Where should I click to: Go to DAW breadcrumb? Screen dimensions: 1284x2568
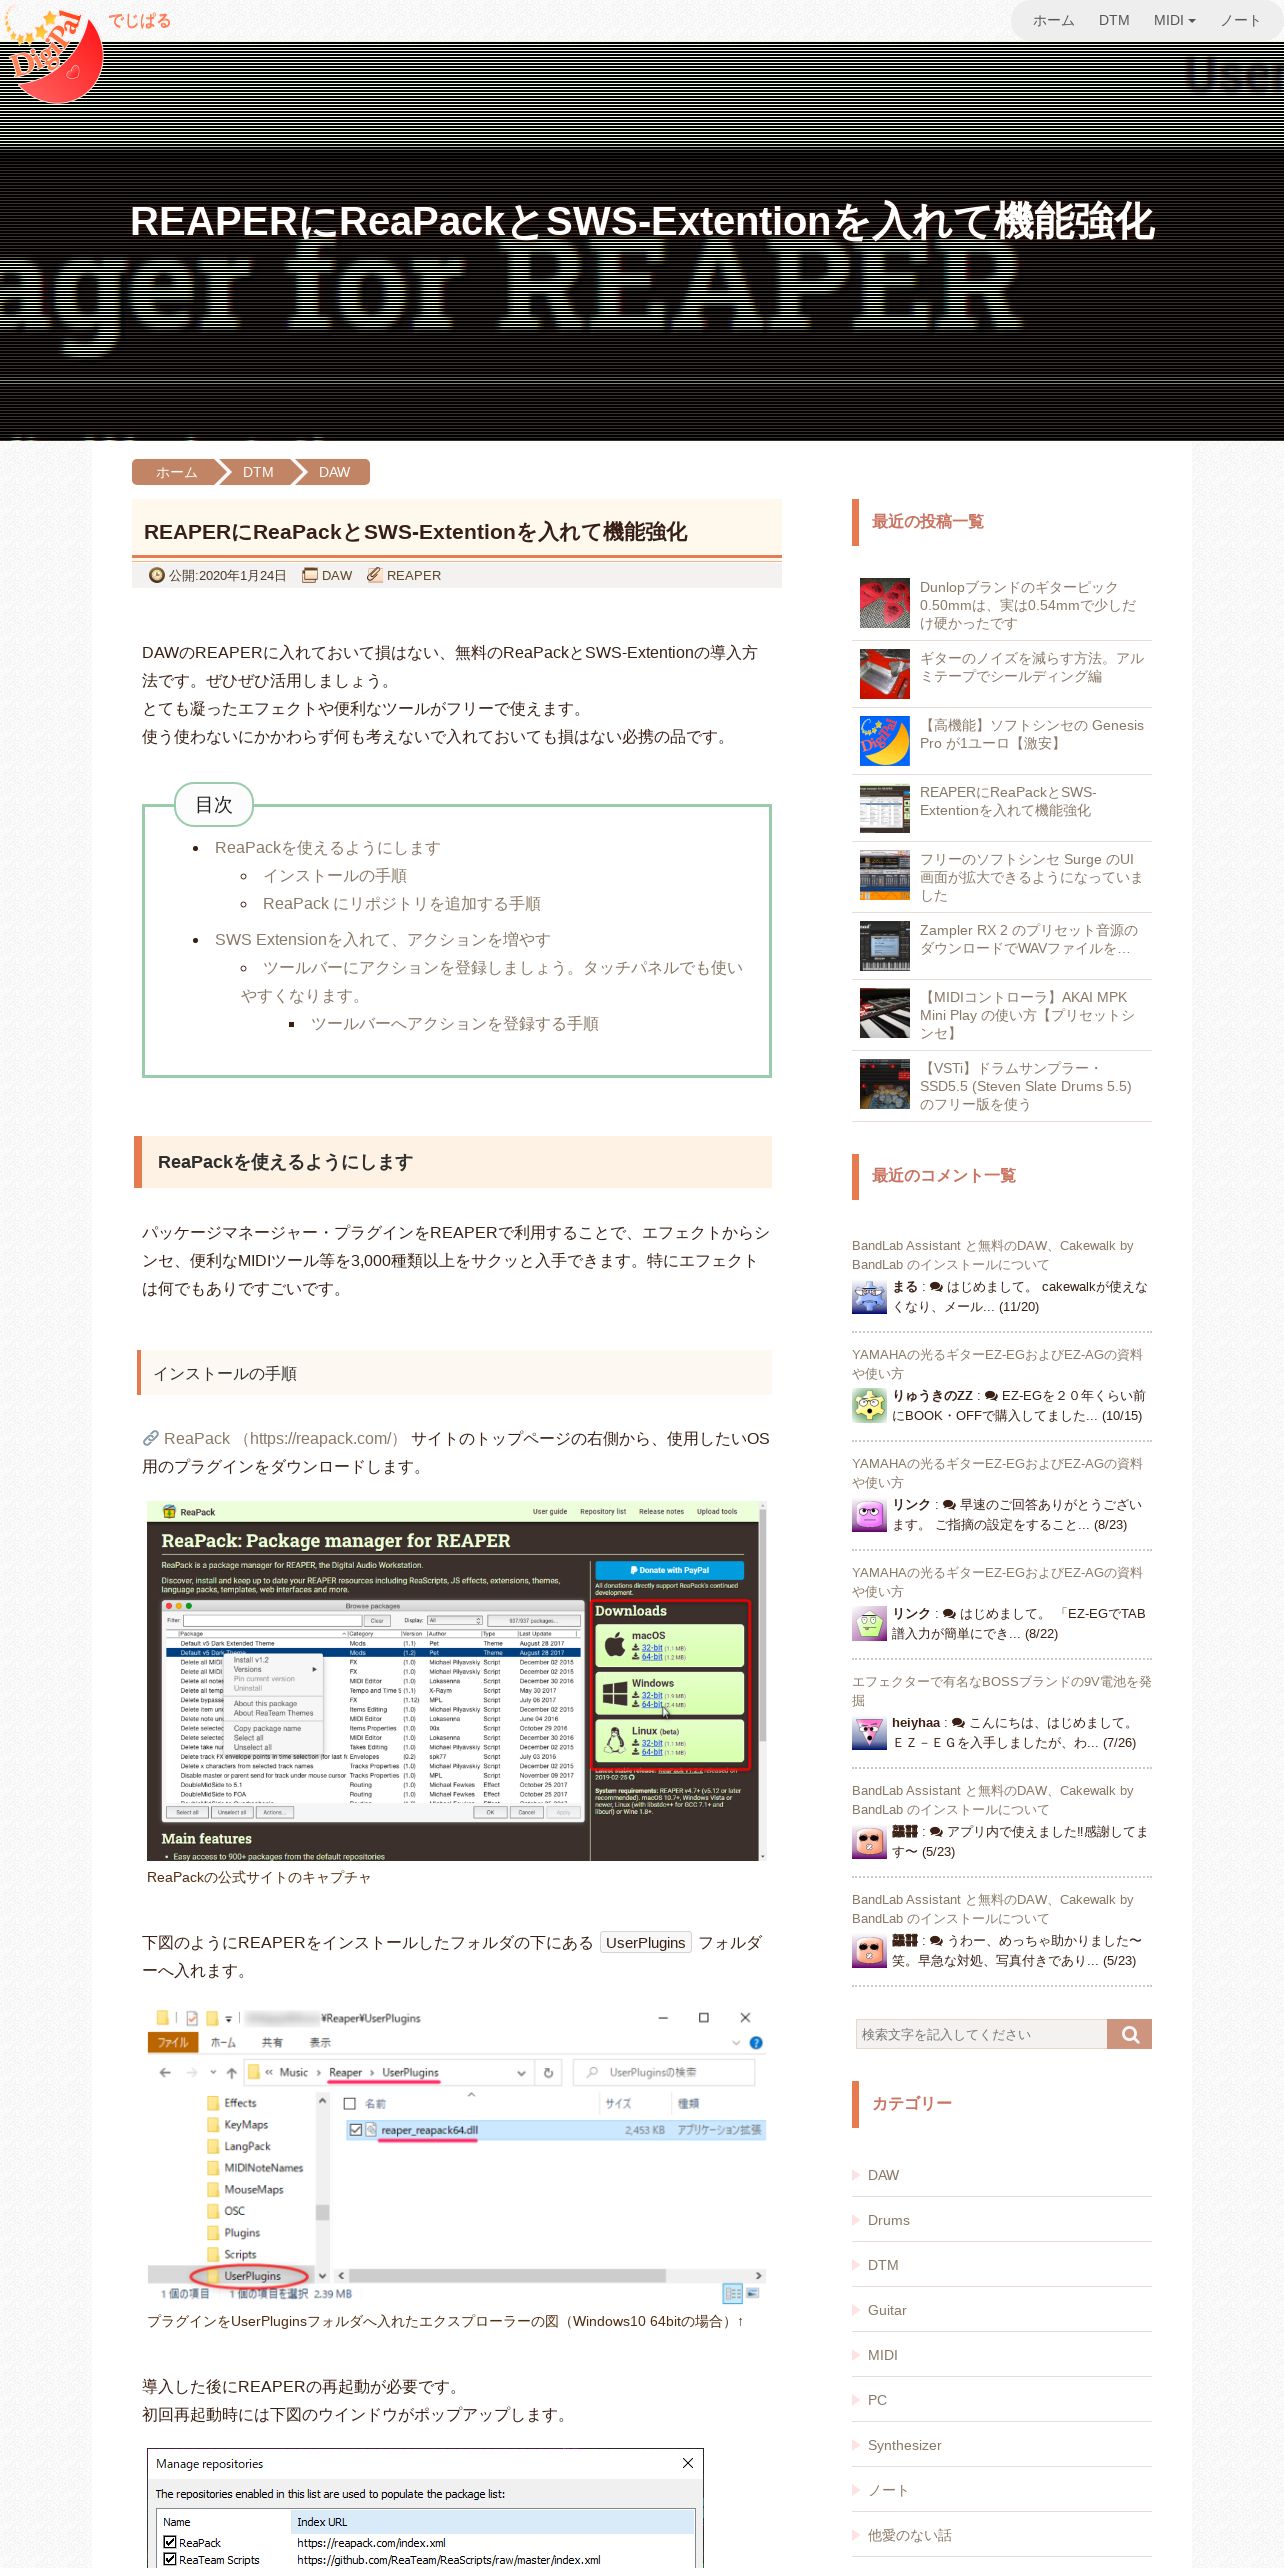click(x=334, y=472)
